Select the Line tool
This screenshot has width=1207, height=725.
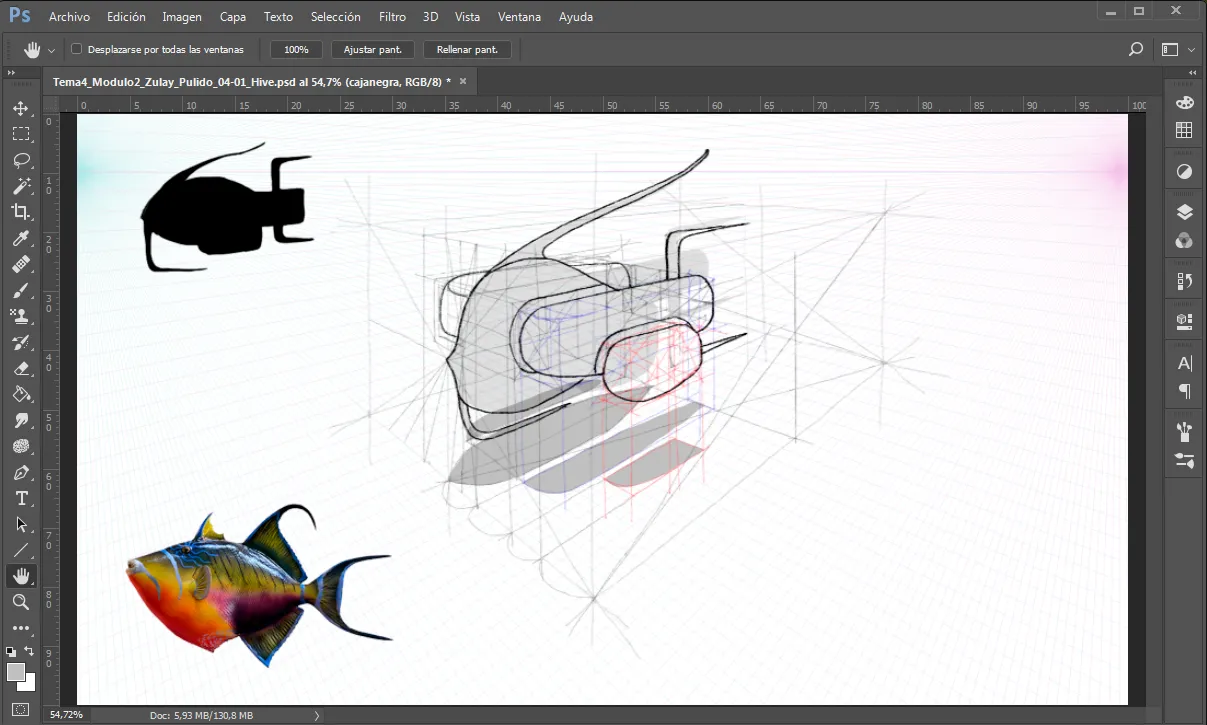click(x=21, y=550)
